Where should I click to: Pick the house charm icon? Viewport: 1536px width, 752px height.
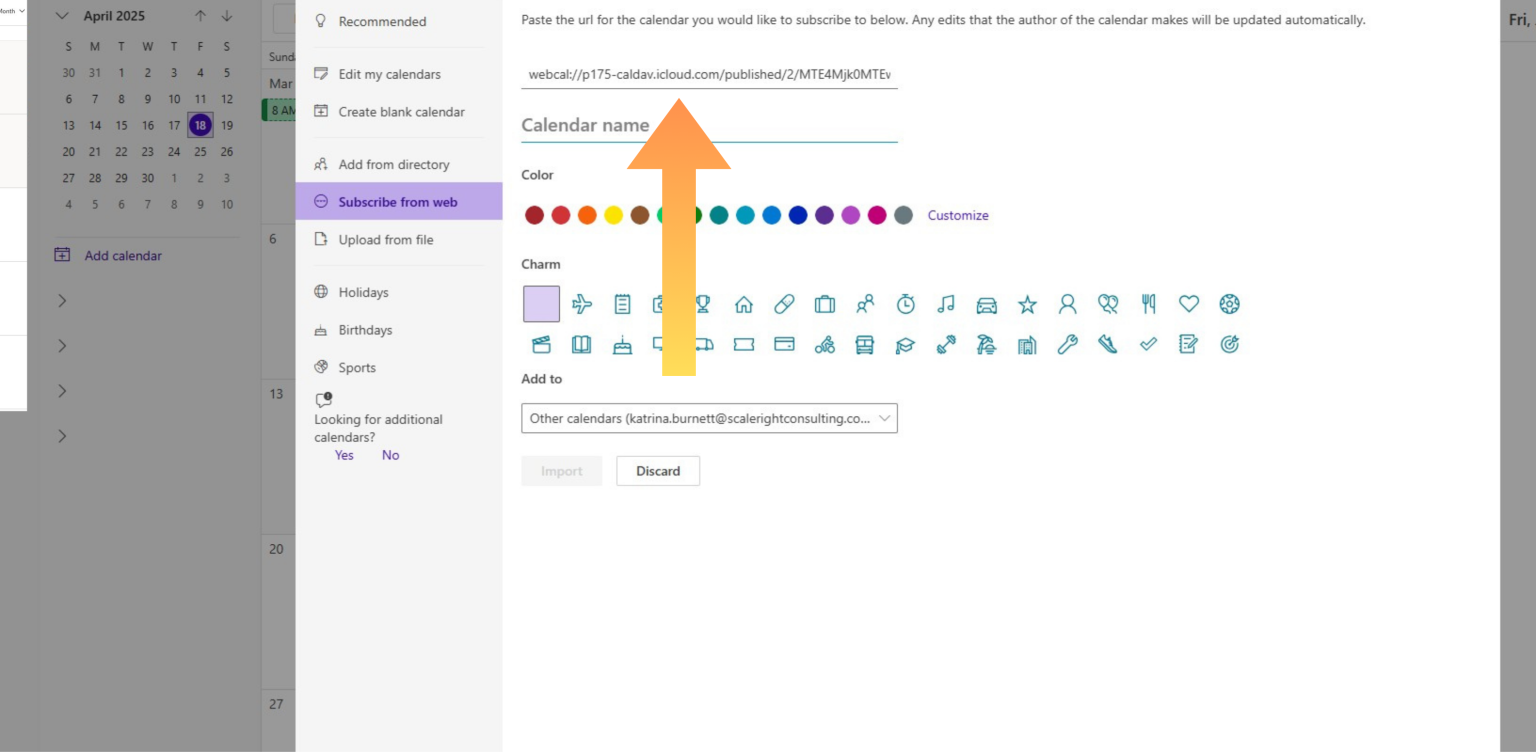pos(744,304)
